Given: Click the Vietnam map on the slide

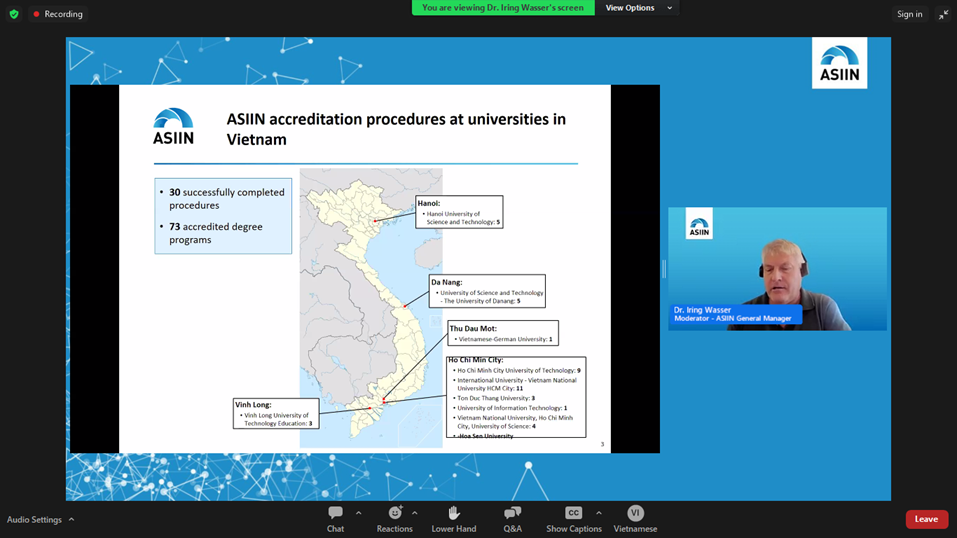Looking at the screenshot, I should (371, 308).
